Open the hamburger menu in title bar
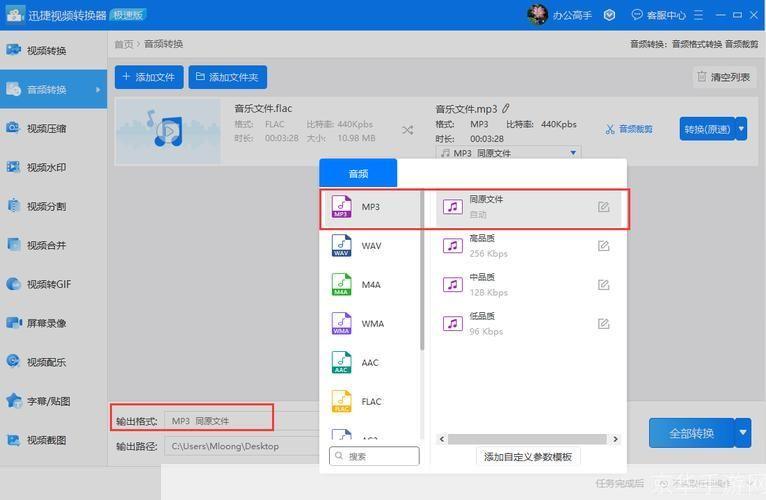The image size is (766, 500). (699, 15)
